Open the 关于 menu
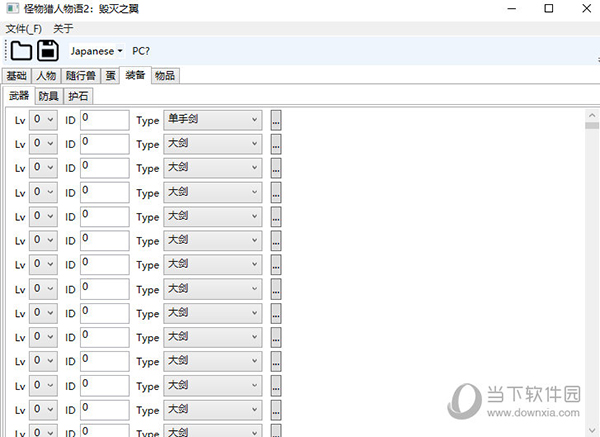 63,28
